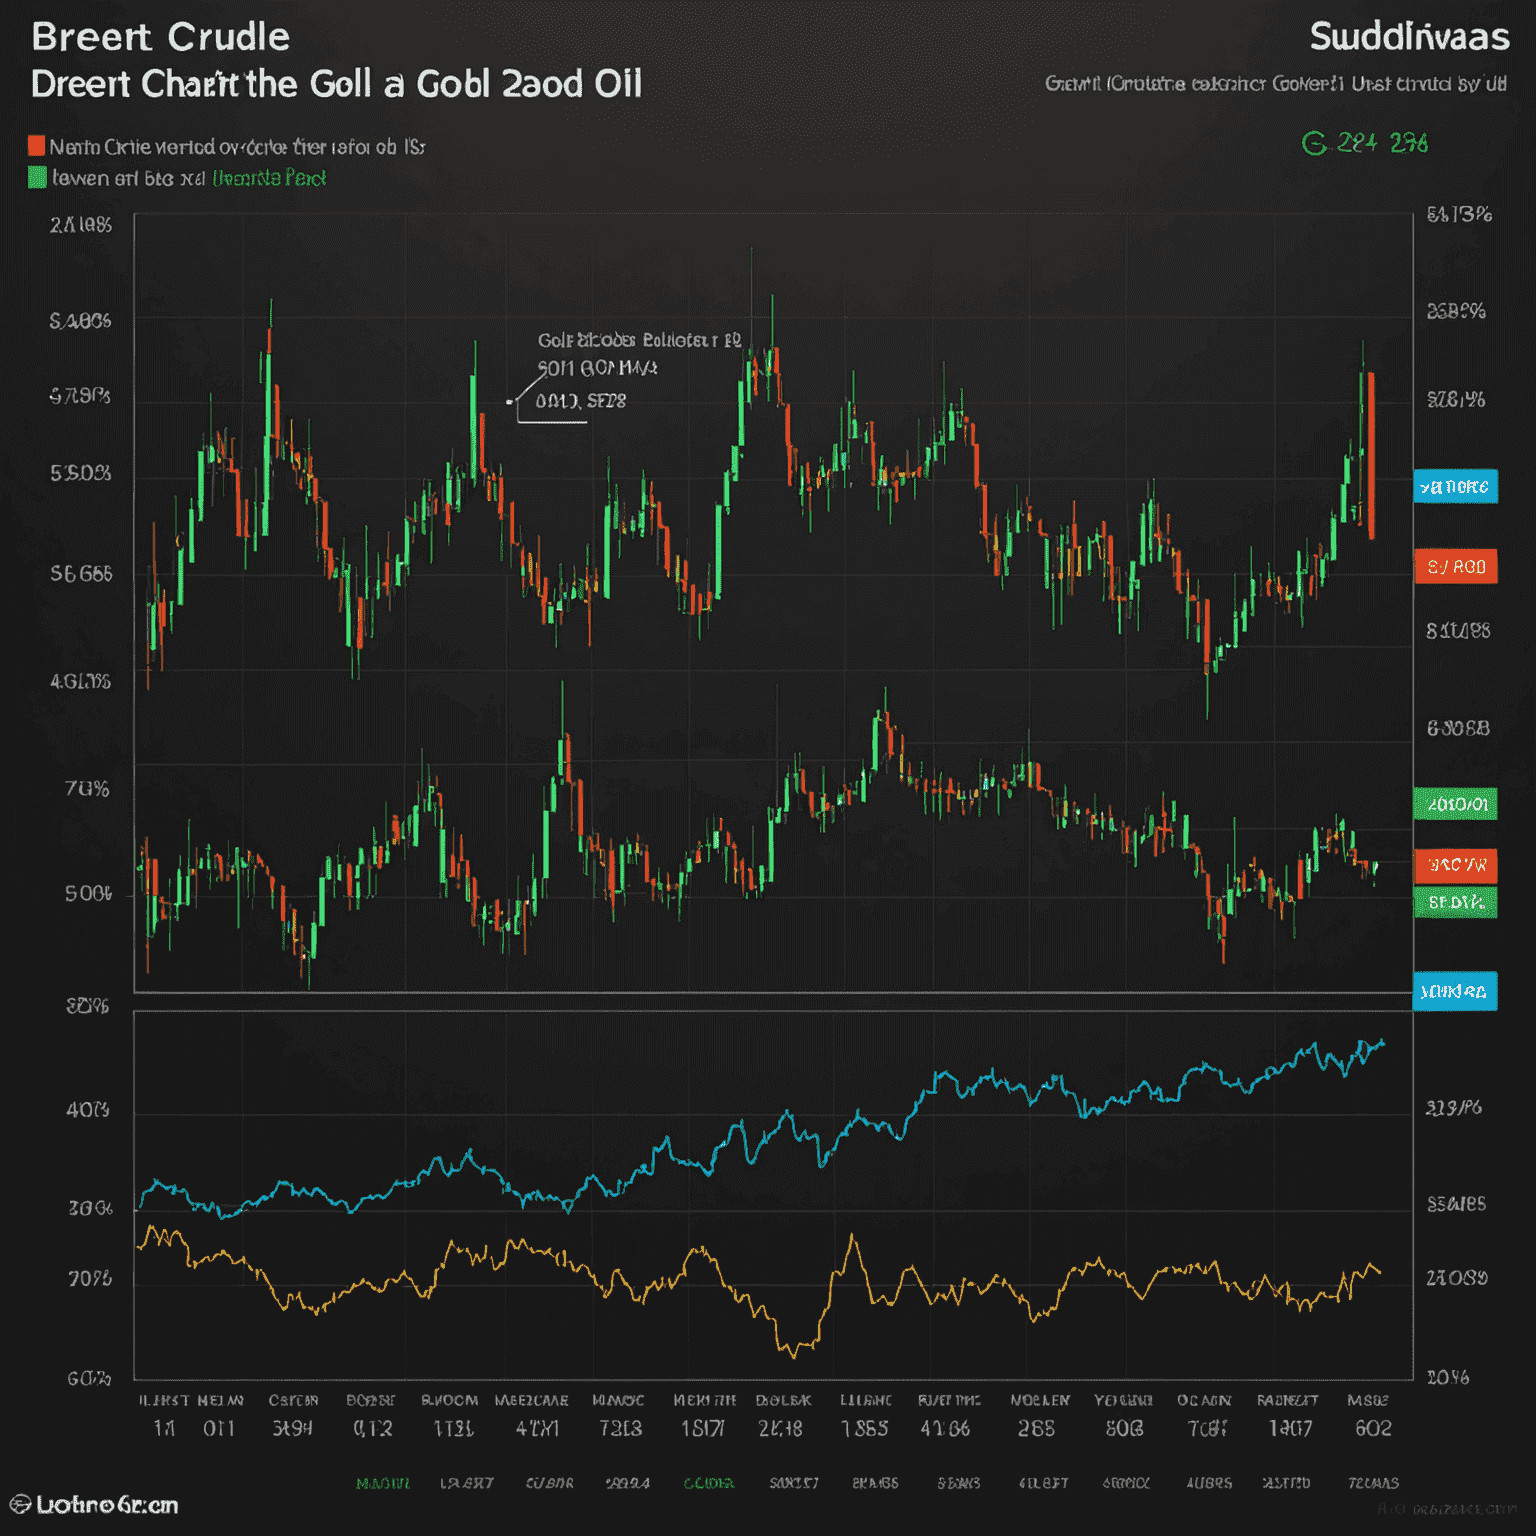
Task: Click the green 'CCLOIR' label in the bottom row
Action: [709, 1483]
